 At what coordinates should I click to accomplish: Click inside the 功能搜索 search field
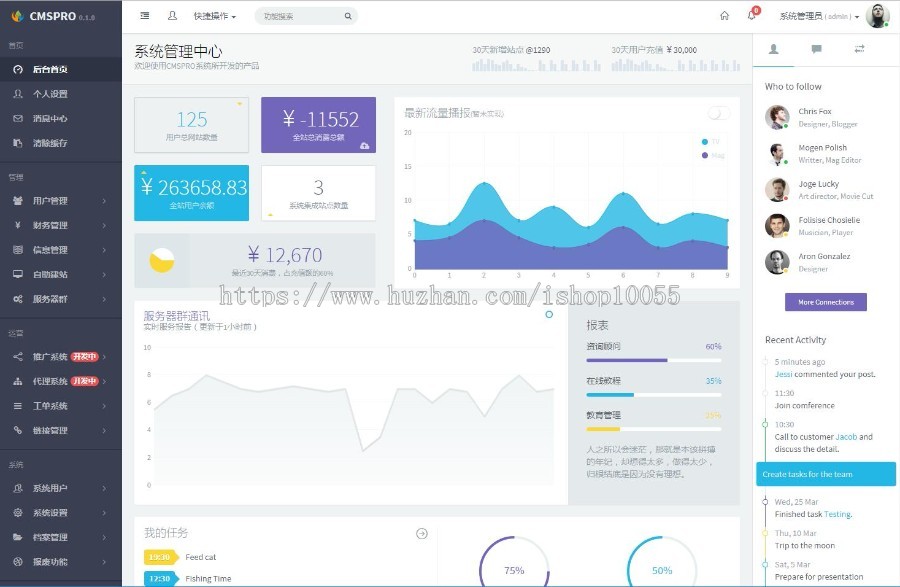tap(298, 17)
